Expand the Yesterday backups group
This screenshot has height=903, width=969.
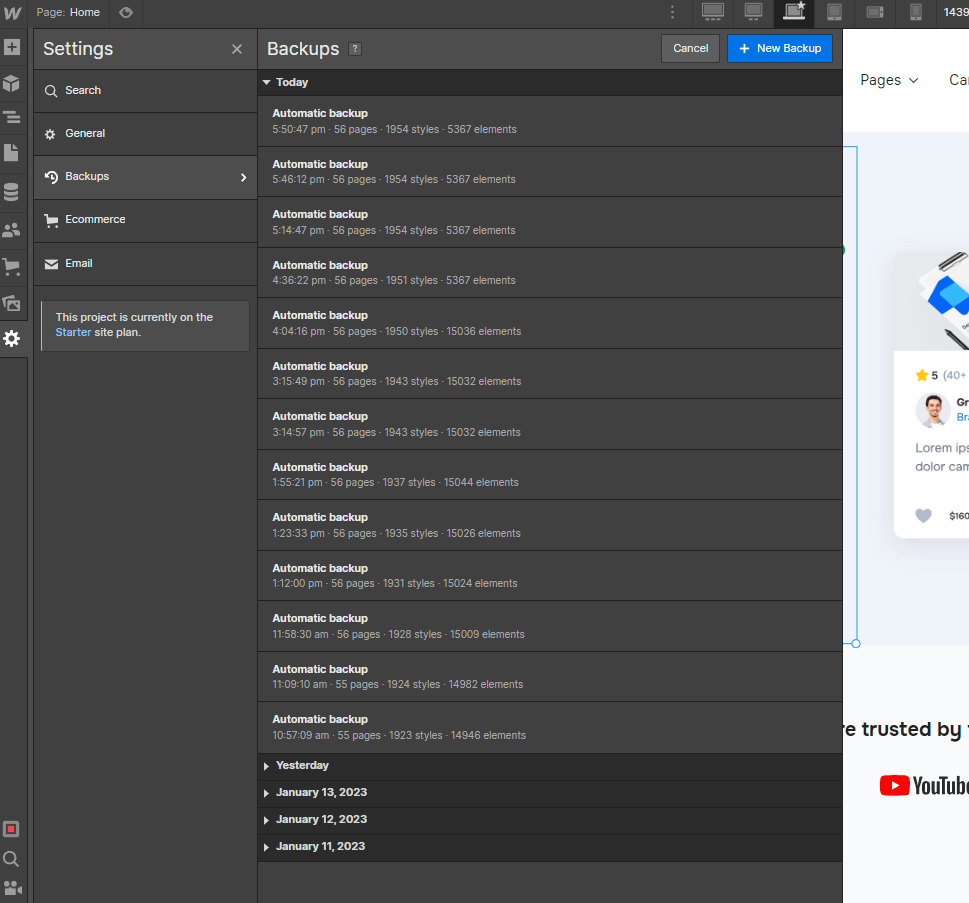coord(301,765)
